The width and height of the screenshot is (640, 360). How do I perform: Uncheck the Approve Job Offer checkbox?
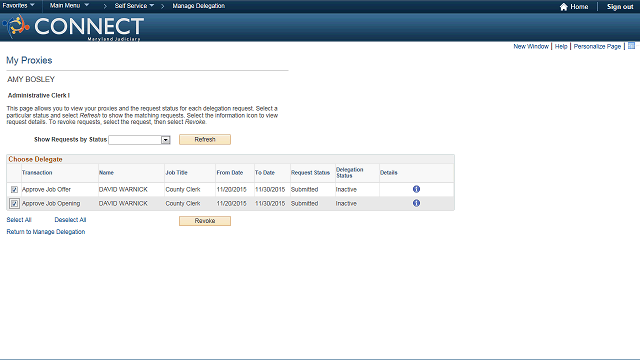coord(14,189)
